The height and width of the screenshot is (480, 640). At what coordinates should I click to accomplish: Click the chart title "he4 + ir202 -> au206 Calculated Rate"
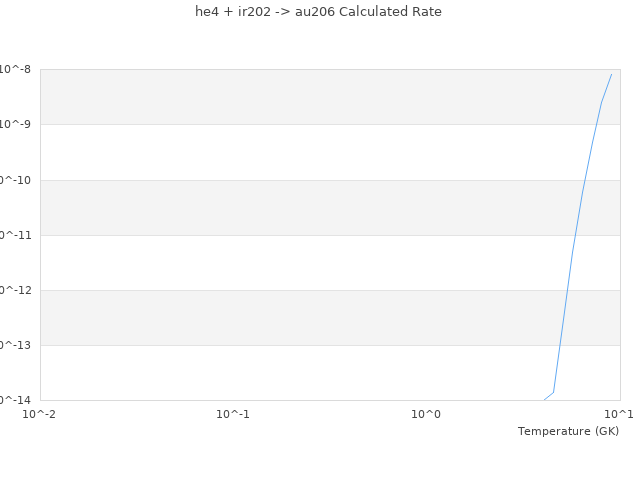pyautogui.click(x=318, y=12)
